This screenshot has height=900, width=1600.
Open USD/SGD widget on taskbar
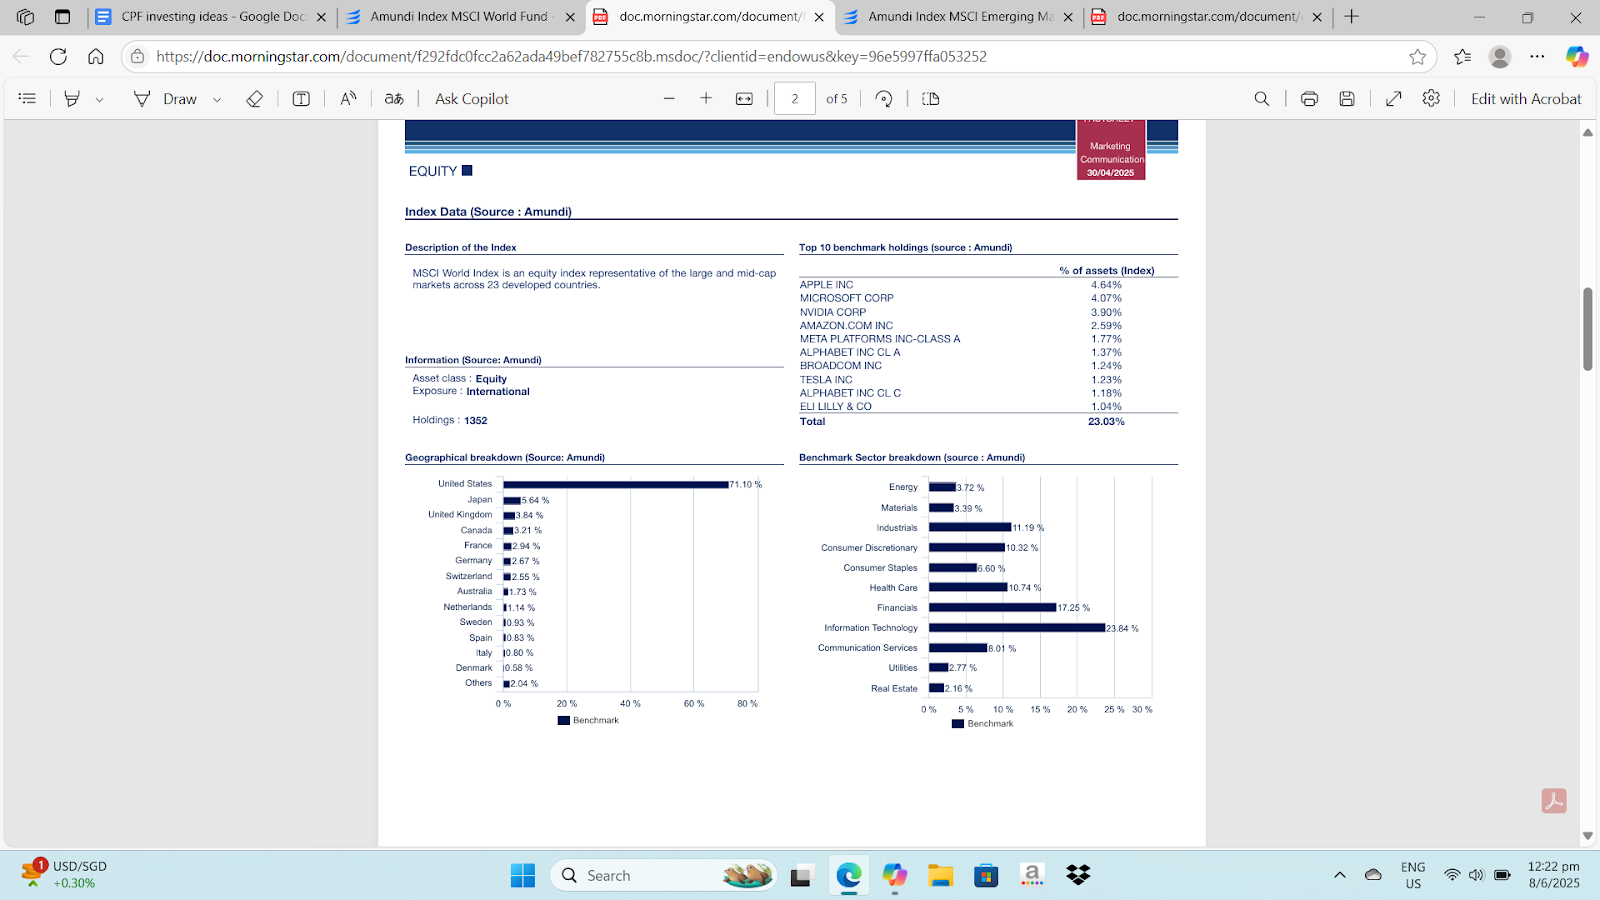pyautogui.click(x=64, y=875)
